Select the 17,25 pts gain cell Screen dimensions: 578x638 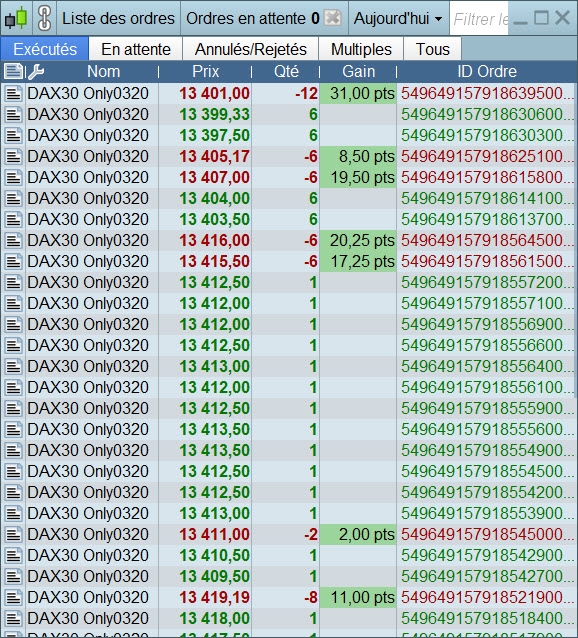tap(358, 262)
